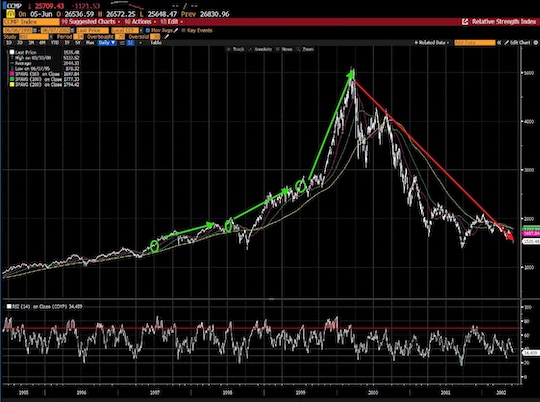This screenshot has width=540, height=402.
Task: Select the YTD range tab
Action: click(54, 43)
